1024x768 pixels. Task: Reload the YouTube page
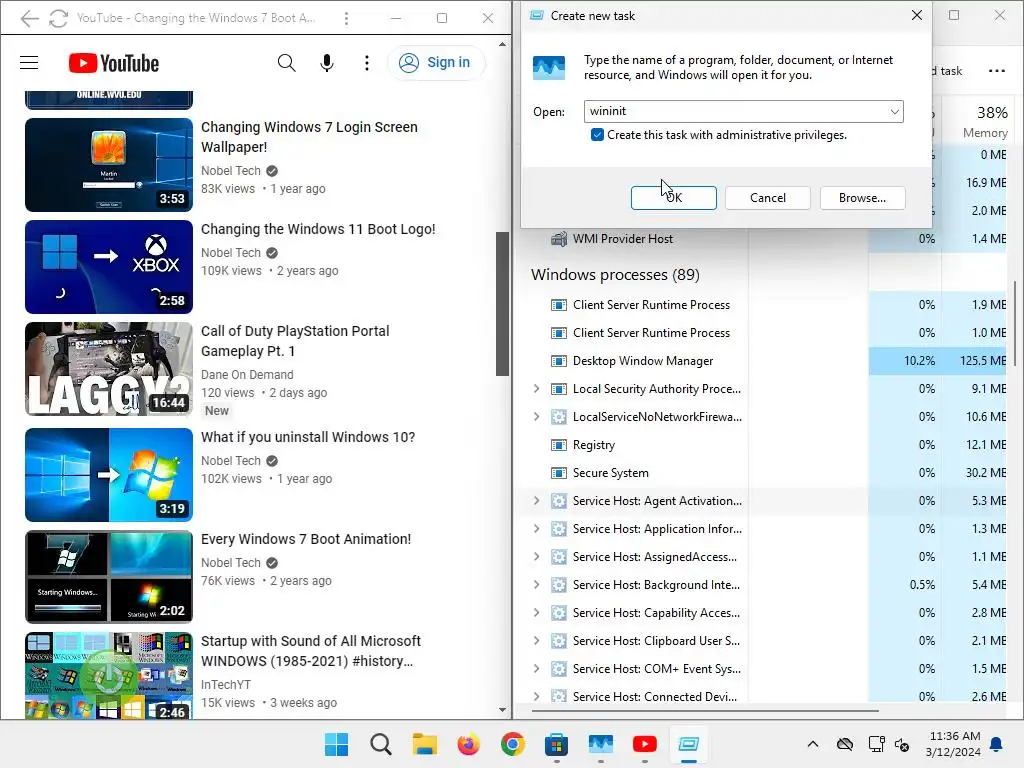pyautogui.click(x=58, y=18)
